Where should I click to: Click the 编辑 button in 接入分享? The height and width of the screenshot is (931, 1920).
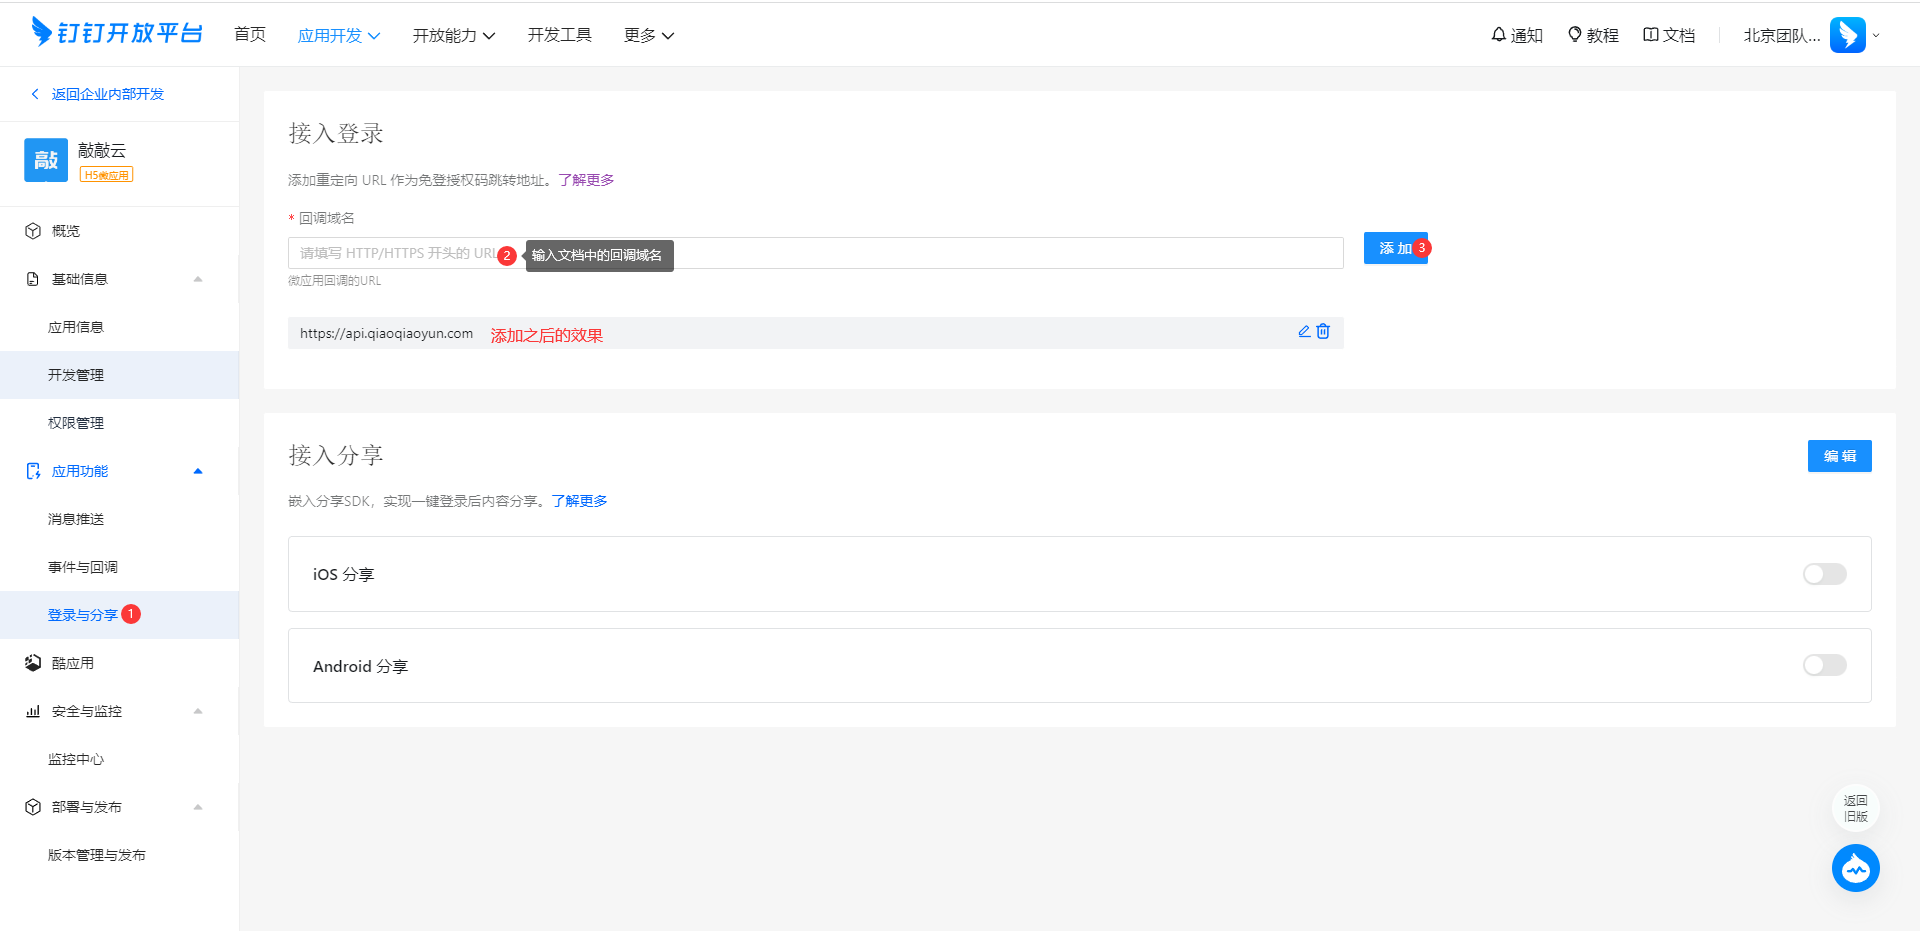coord(1839,456)
